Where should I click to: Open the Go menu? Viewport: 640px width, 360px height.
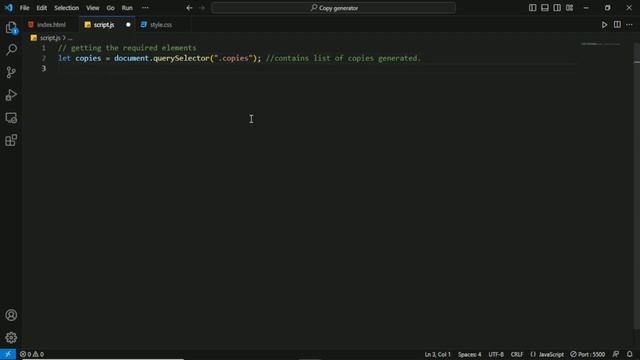click(111, 8)
